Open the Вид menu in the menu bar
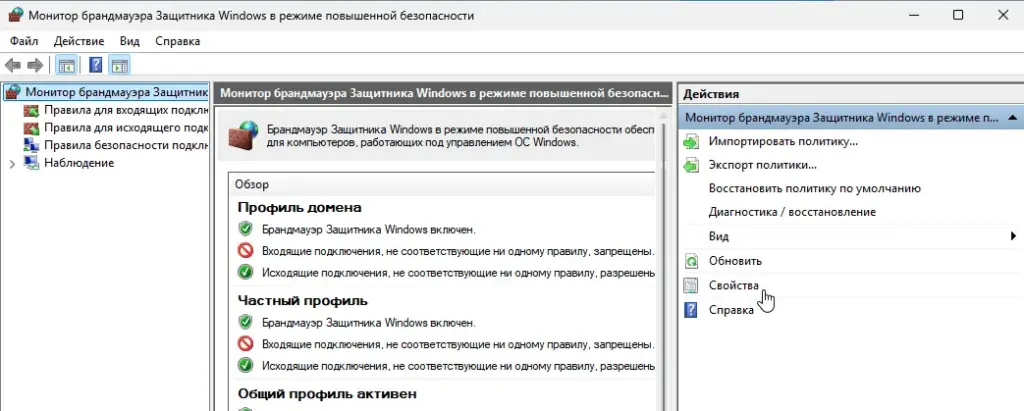The image size is (1024, 411). pyautogui.click(x=129, y=41)
